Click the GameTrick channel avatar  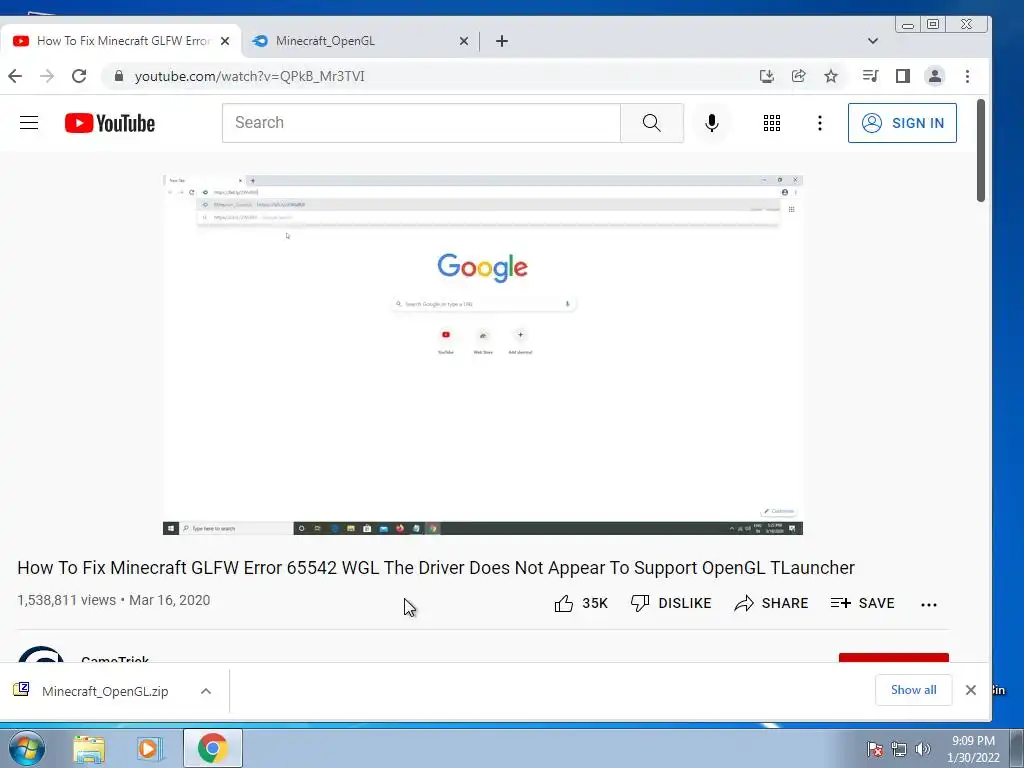[40, 654]
